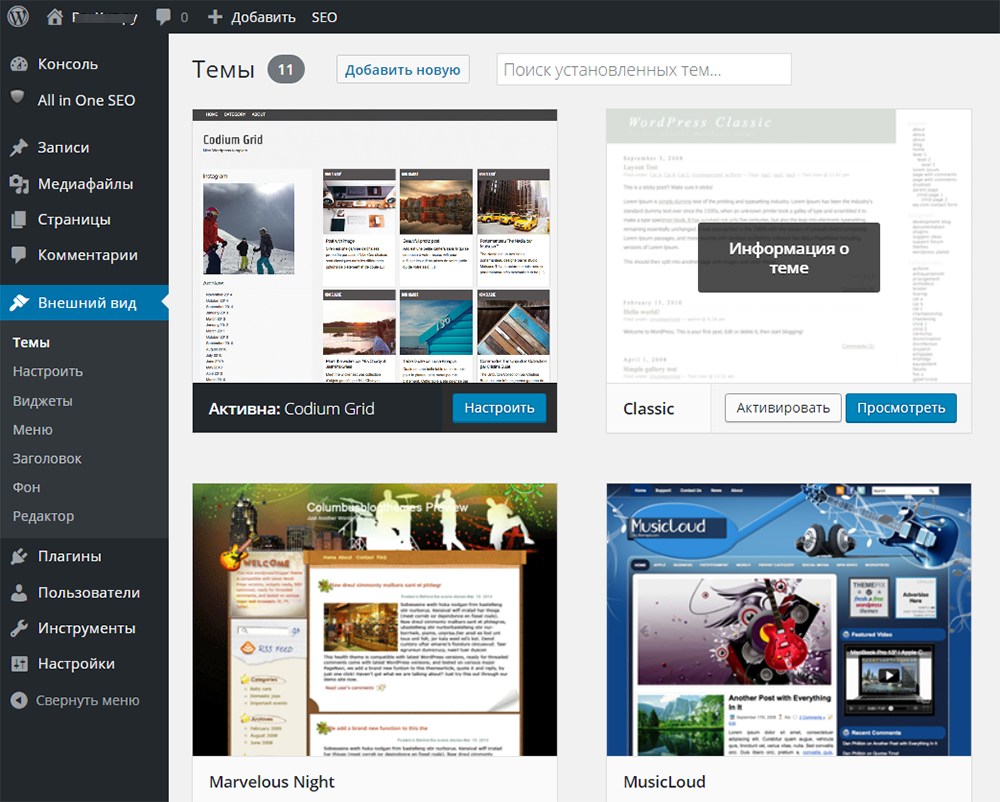
Task: Click the All in One SEO shield icon
Action: click(18, 99)
